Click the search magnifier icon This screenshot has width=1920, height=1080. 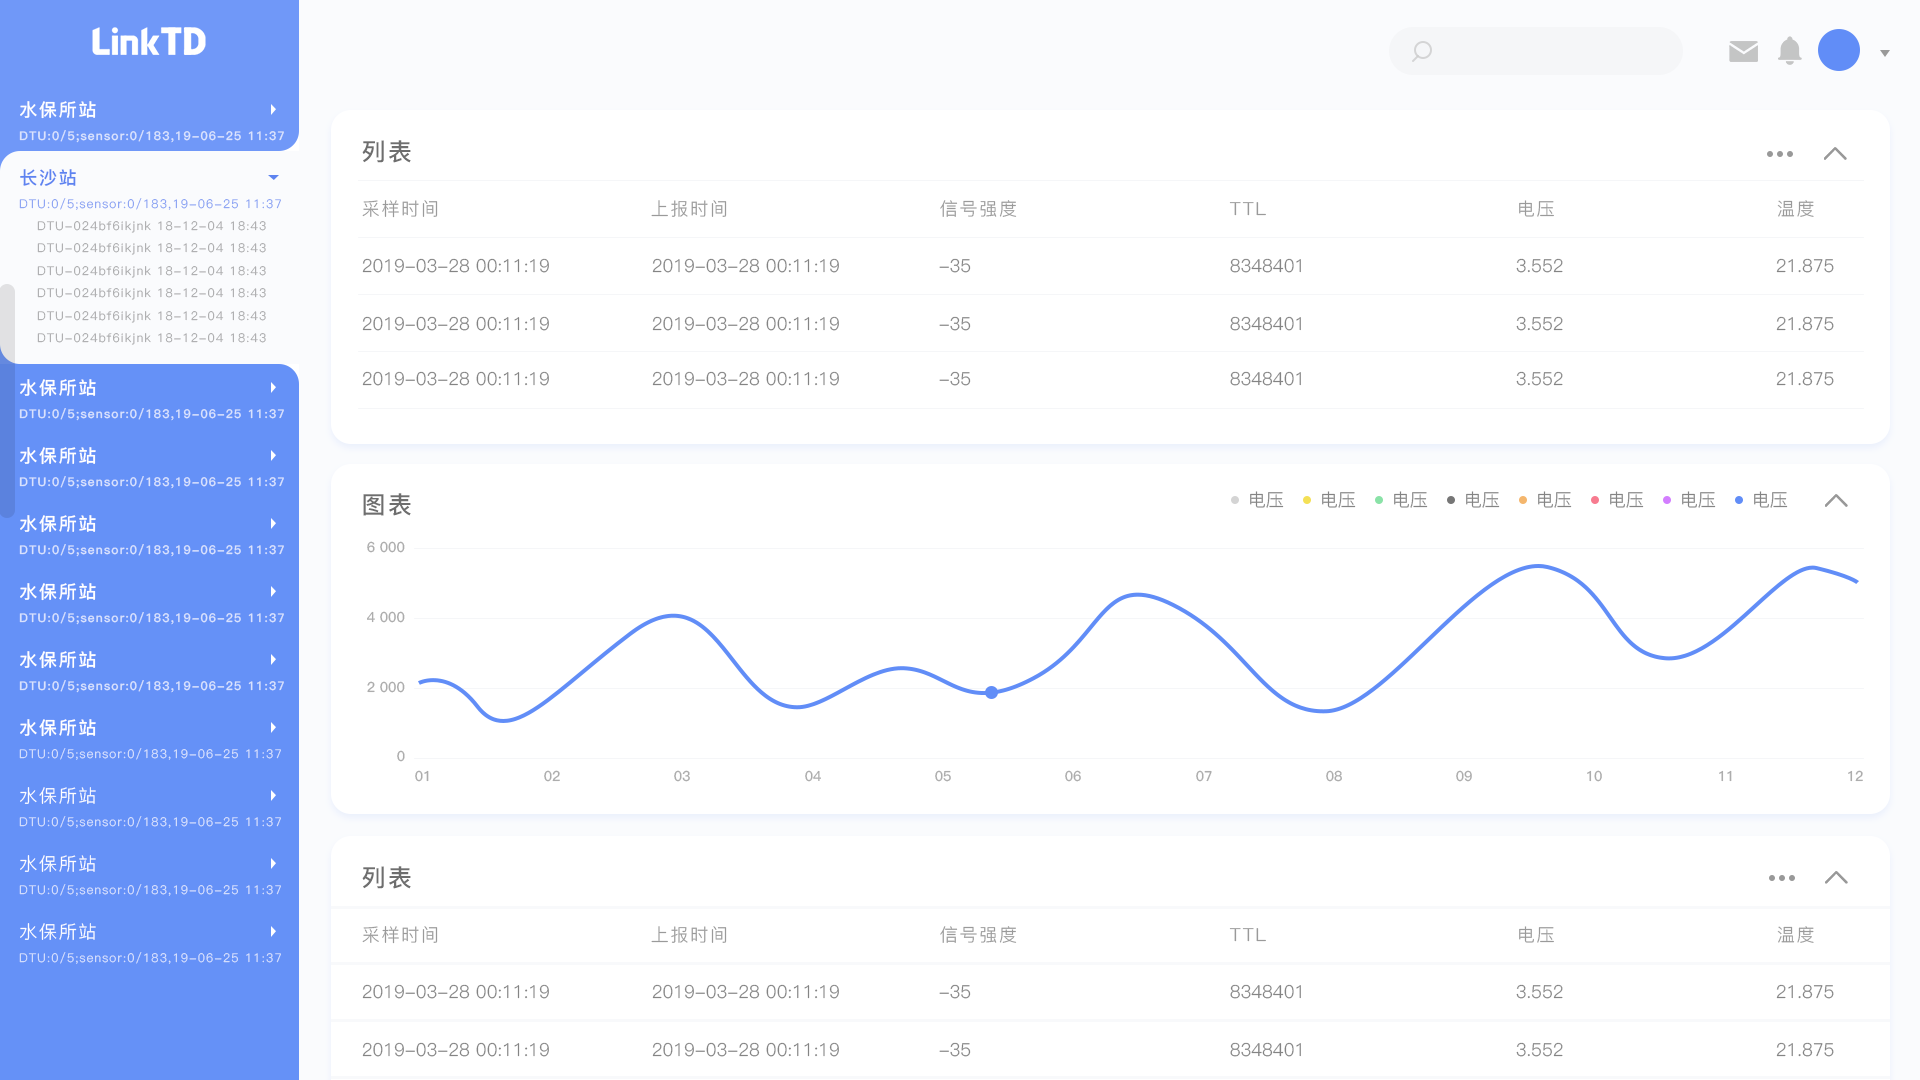click(1421, 51)
